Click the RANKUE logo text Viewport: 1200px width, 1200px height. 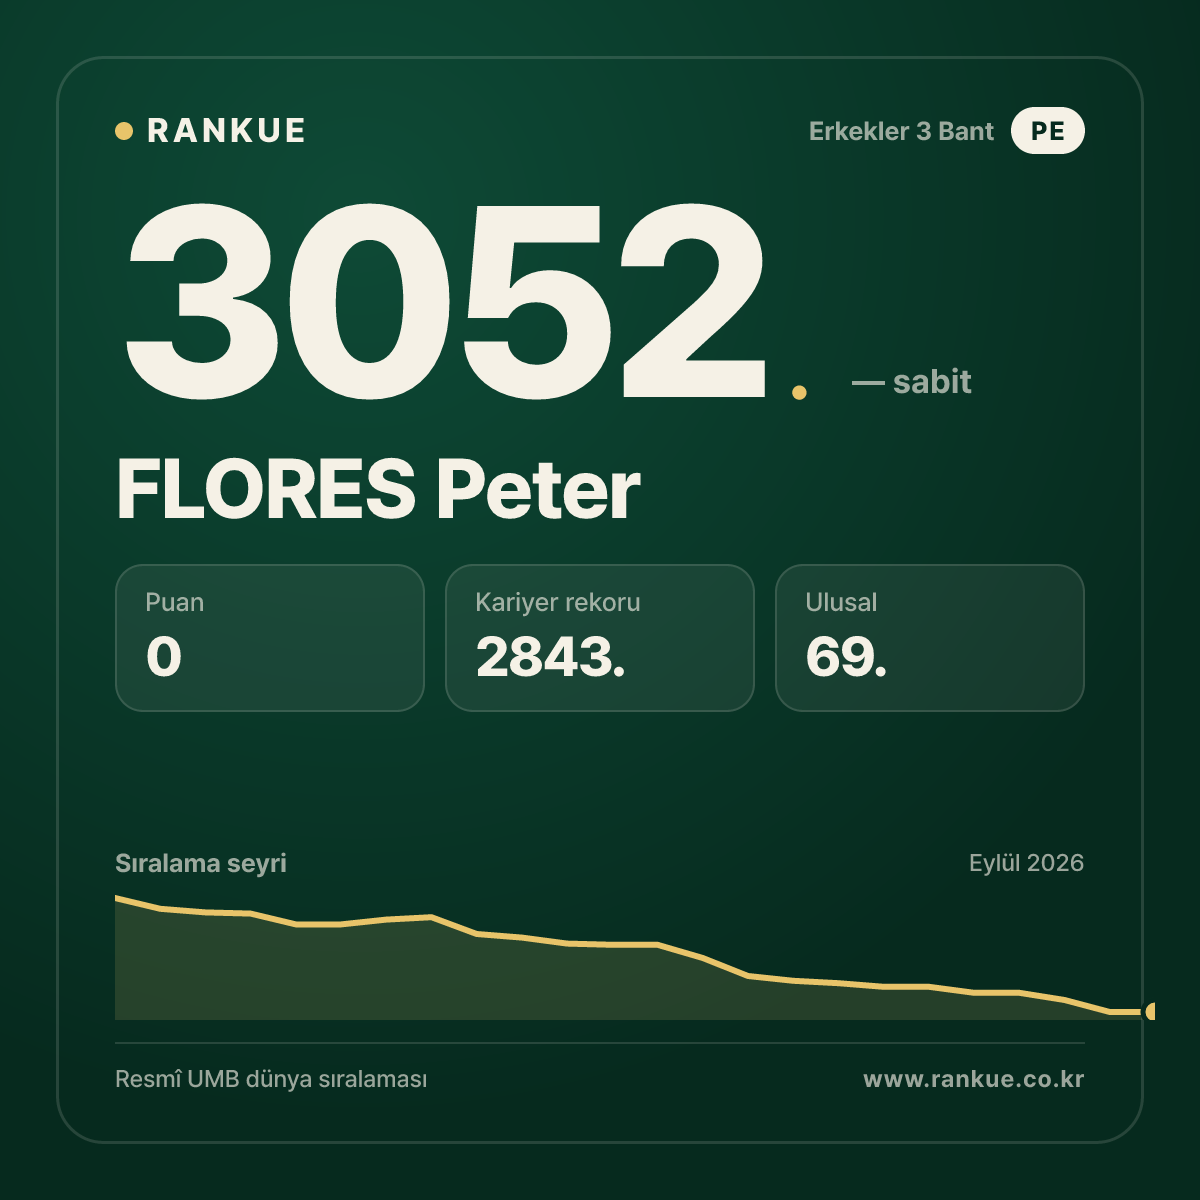tap(226, 131)
